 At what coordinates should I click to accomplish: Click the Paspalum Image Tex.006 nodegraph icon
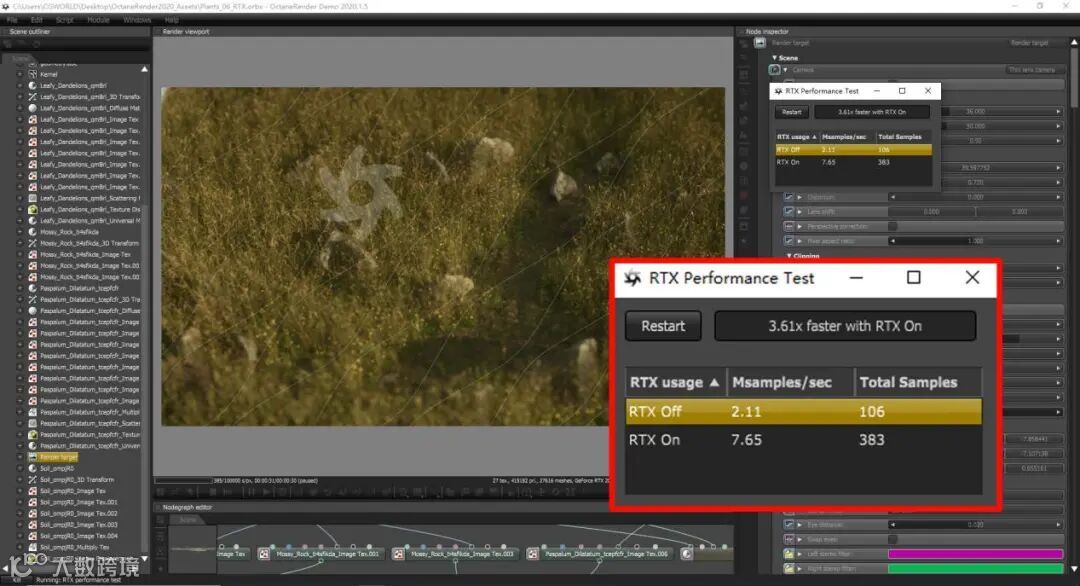click(x=532, y=554)
